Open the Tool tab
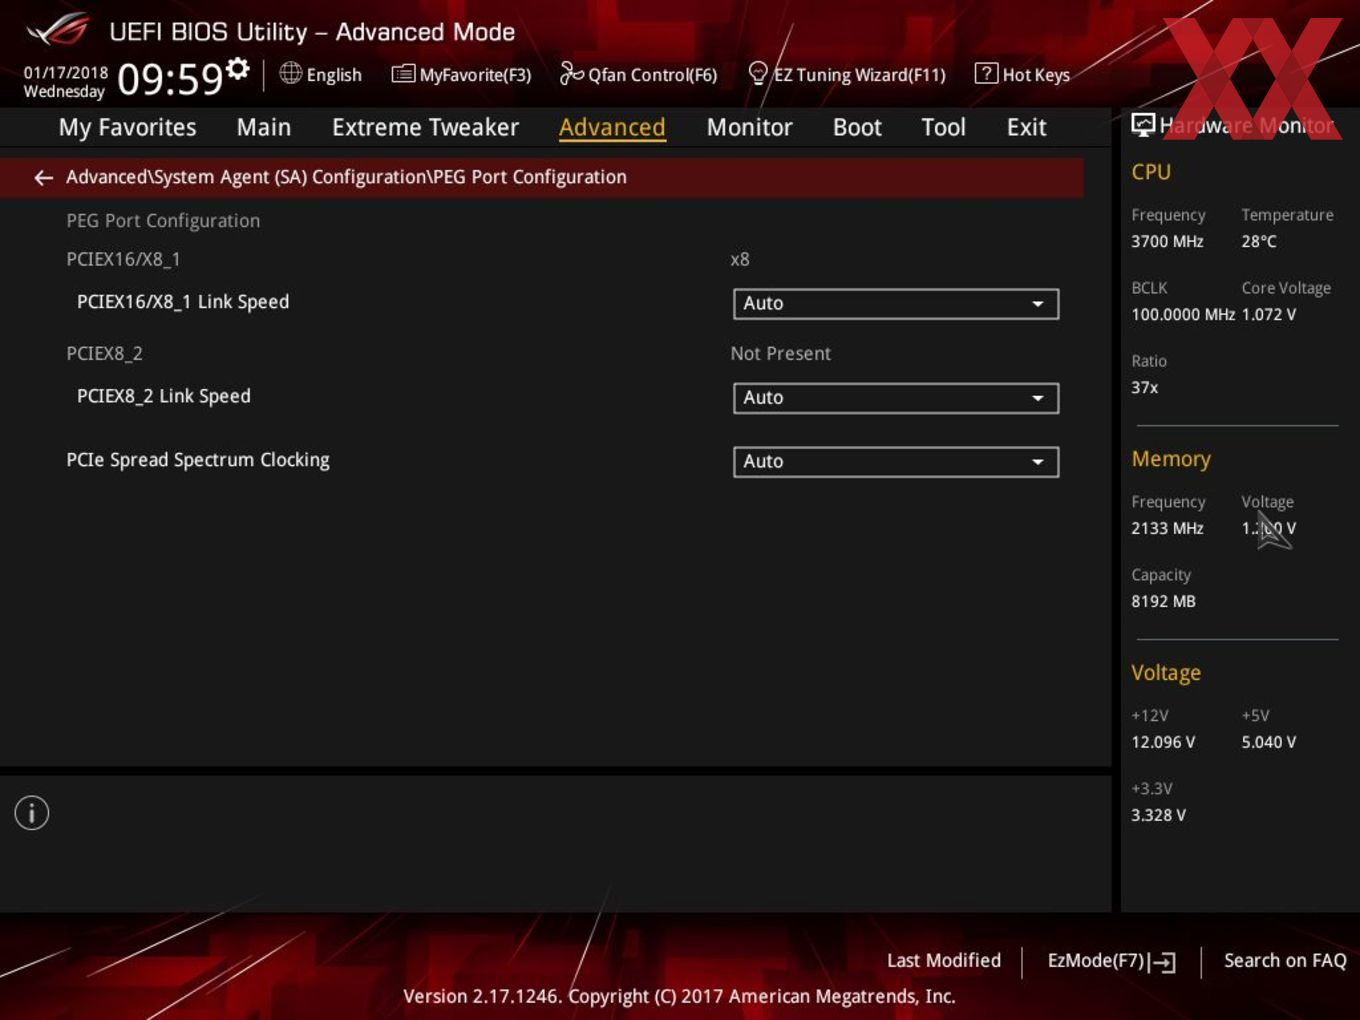Viewport: 1360px width, 1020px height. click(x=943, y=127)
